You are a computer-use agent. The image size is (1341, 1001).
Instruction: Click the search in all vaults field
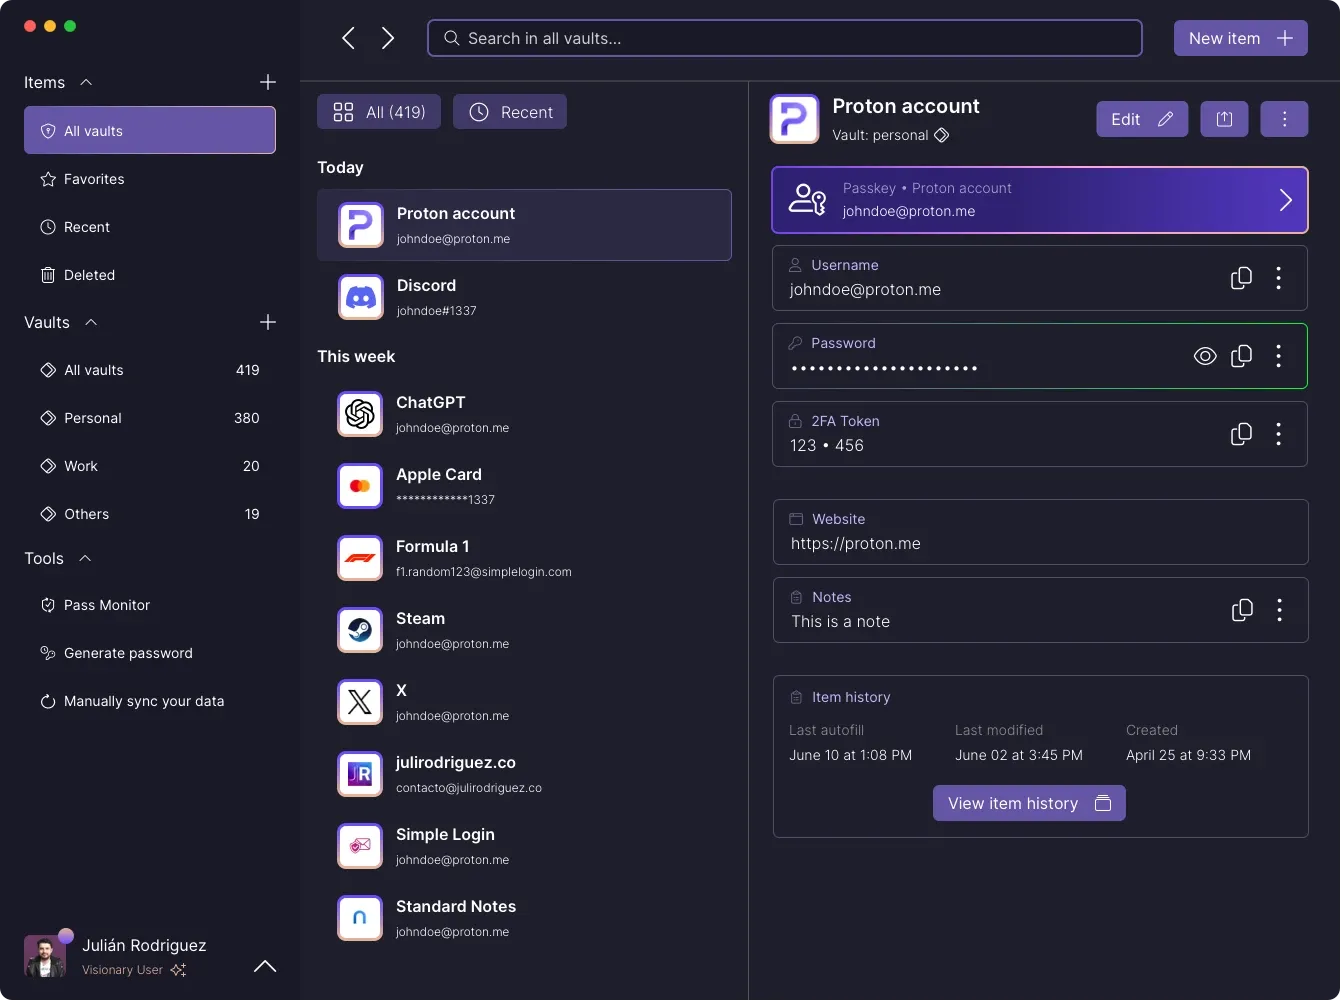coord(784,39)
